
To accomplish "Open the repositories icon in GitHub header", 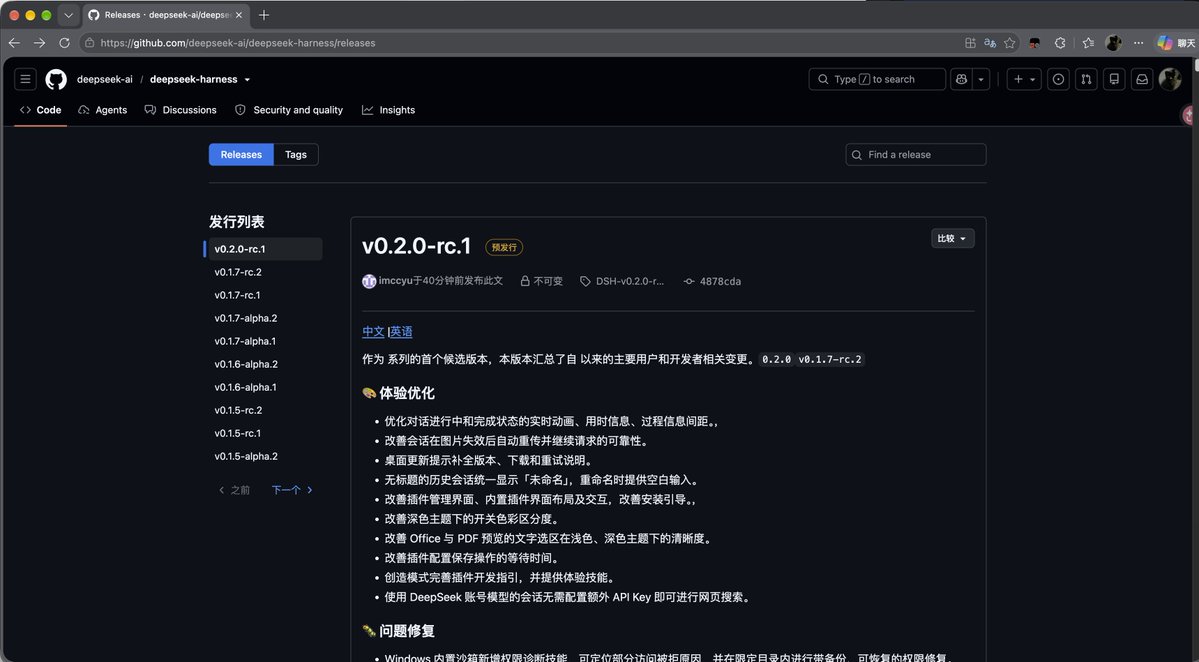I will click(1114, 79).
